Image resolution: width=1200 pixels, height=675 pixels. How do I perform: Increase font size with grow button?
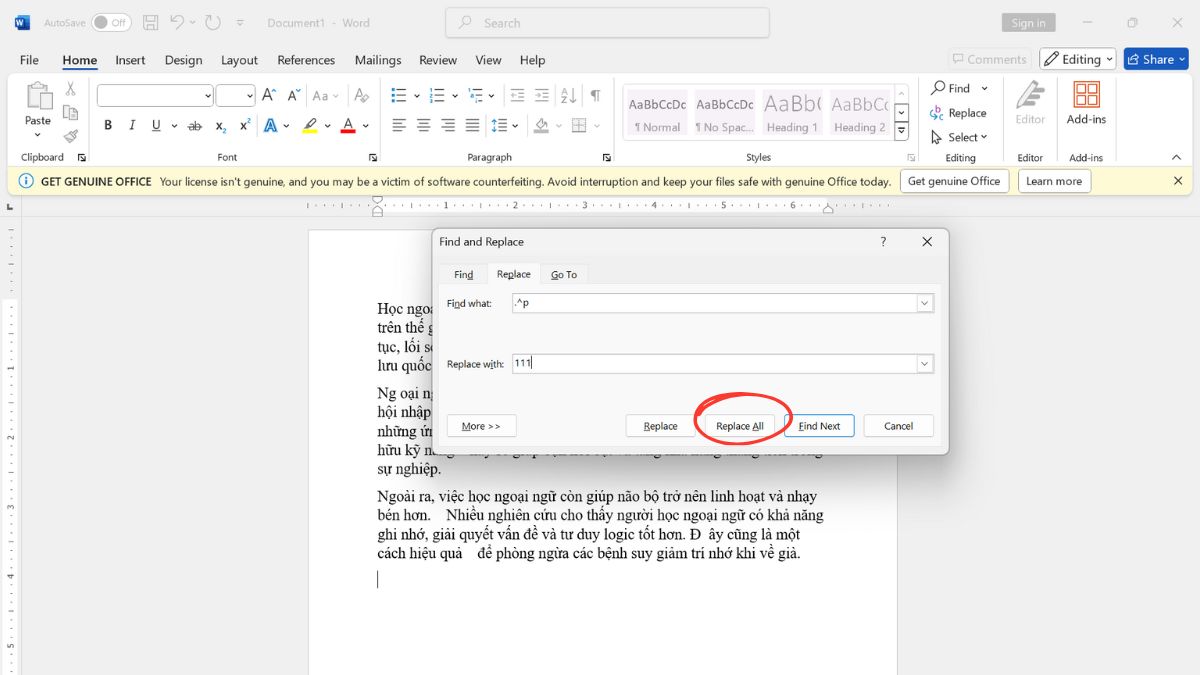click(x=268, y=96)
